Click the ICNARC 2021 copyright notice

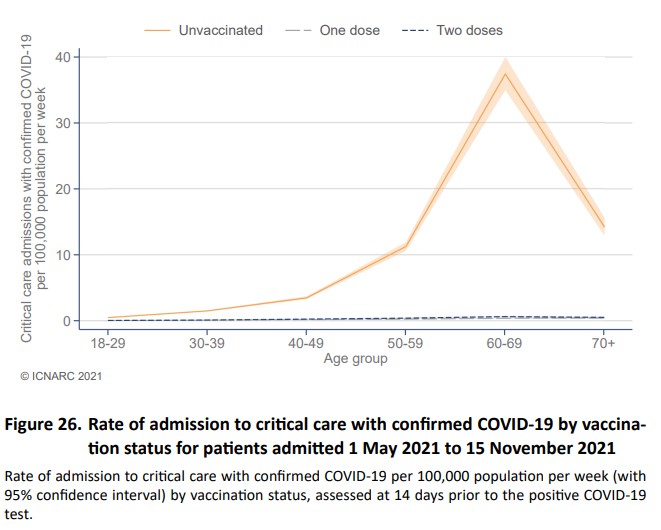click(x=60, y=377)
